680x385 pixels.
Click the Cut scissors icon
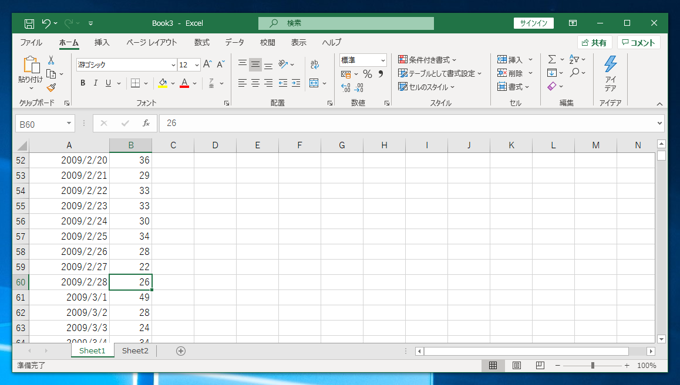tap(51, 60)
